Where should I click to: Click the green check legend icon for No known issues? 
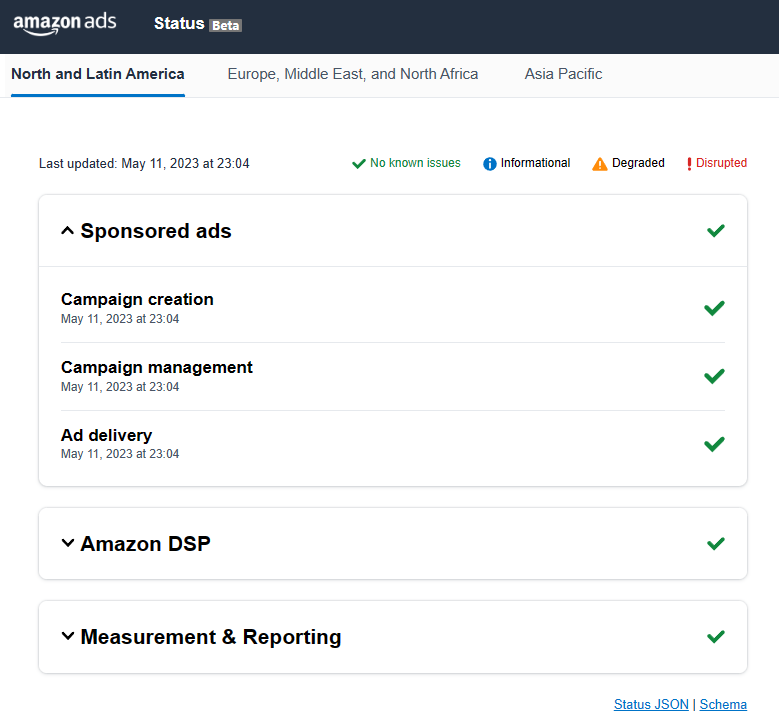coord(359,163)
